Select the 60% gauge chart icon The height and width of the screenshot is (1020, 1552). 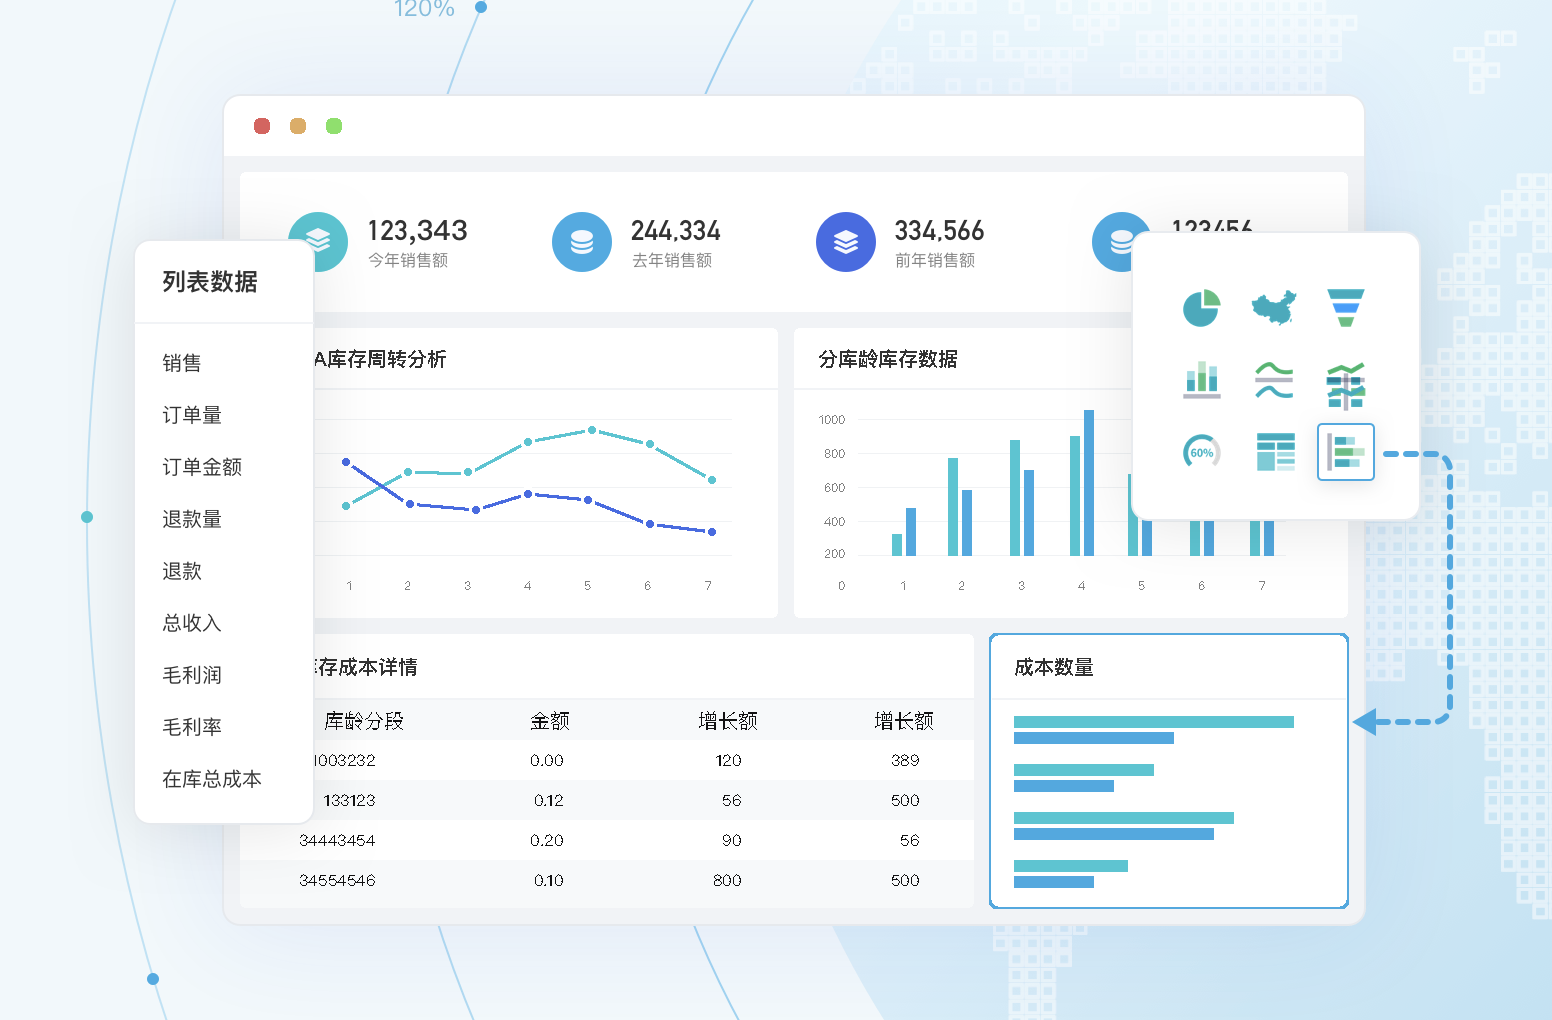[x=1201, y=452]
